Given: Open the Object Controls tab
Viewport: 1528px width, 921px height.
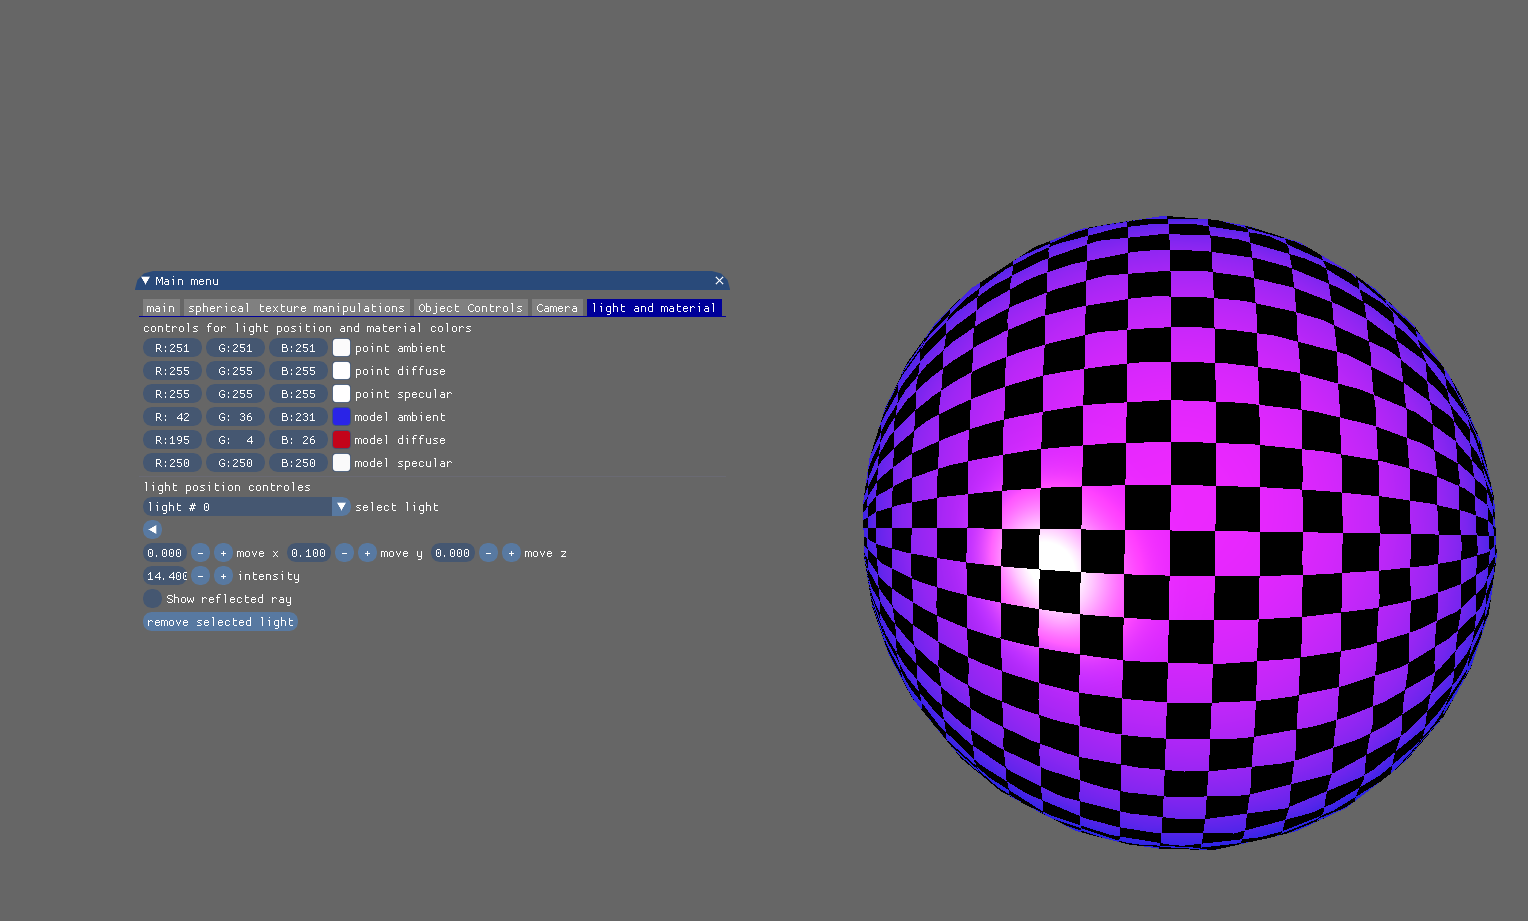Looking at the screenshot, I should pyautogui.click(x=470, y=307).
